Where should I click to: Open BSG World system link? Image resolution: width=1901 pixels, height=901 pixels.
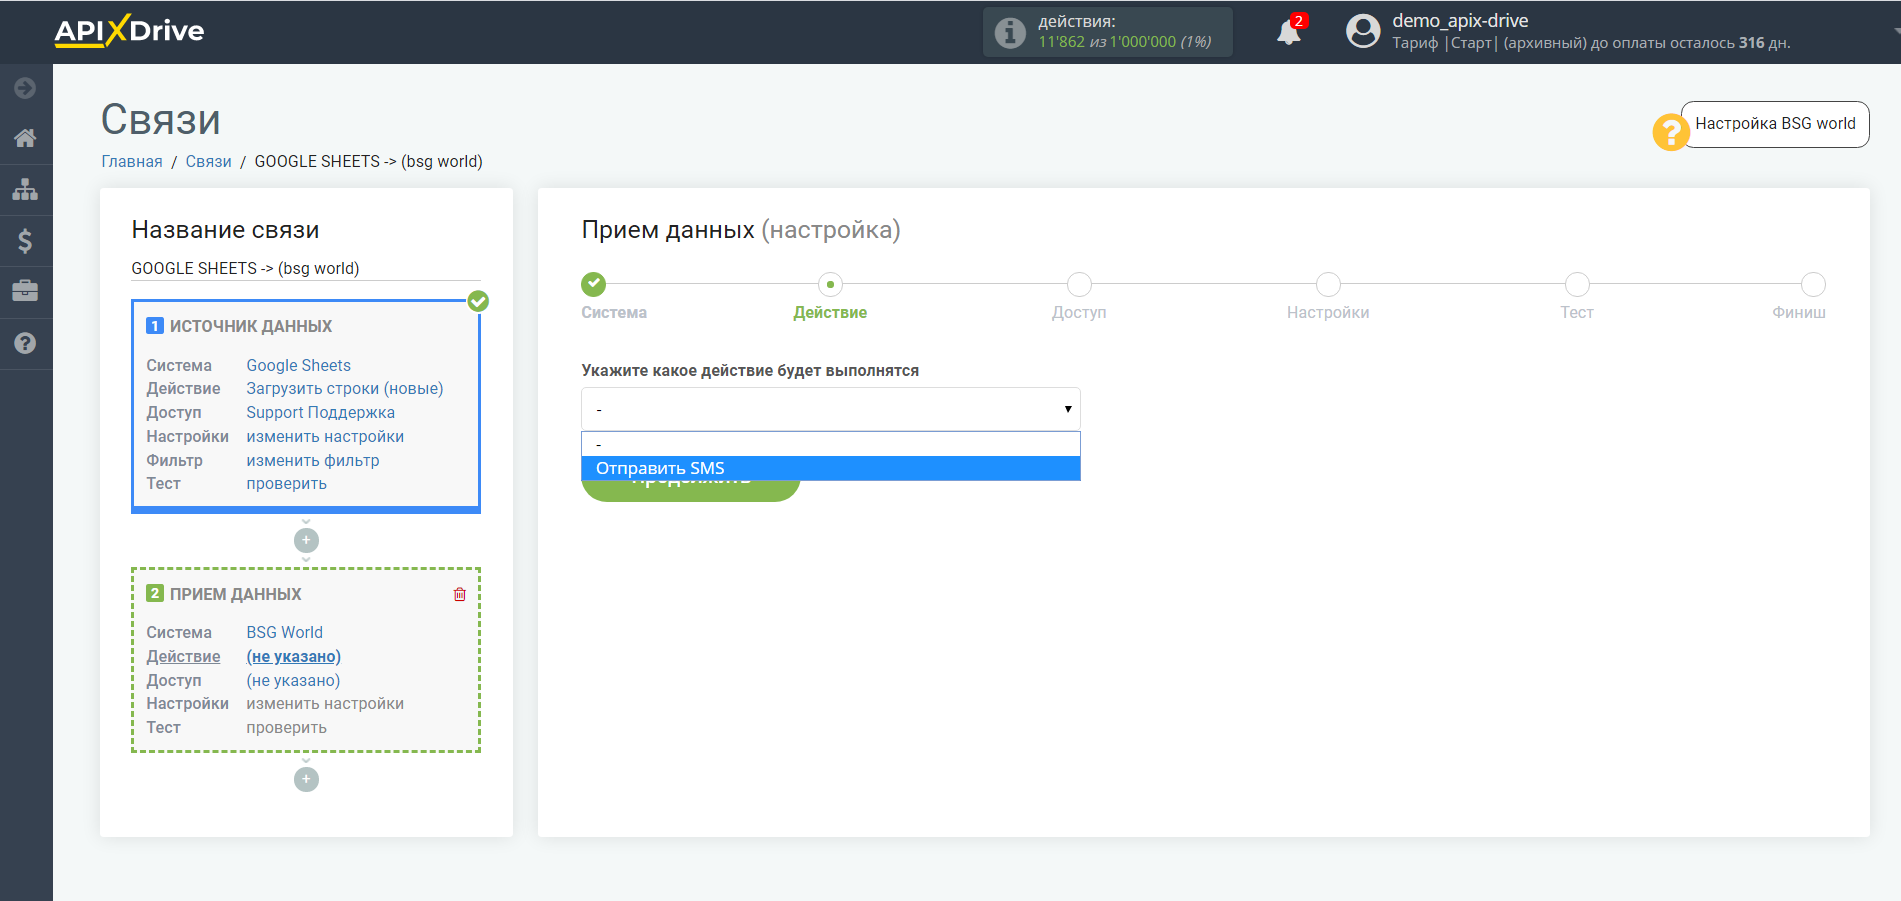285,632
